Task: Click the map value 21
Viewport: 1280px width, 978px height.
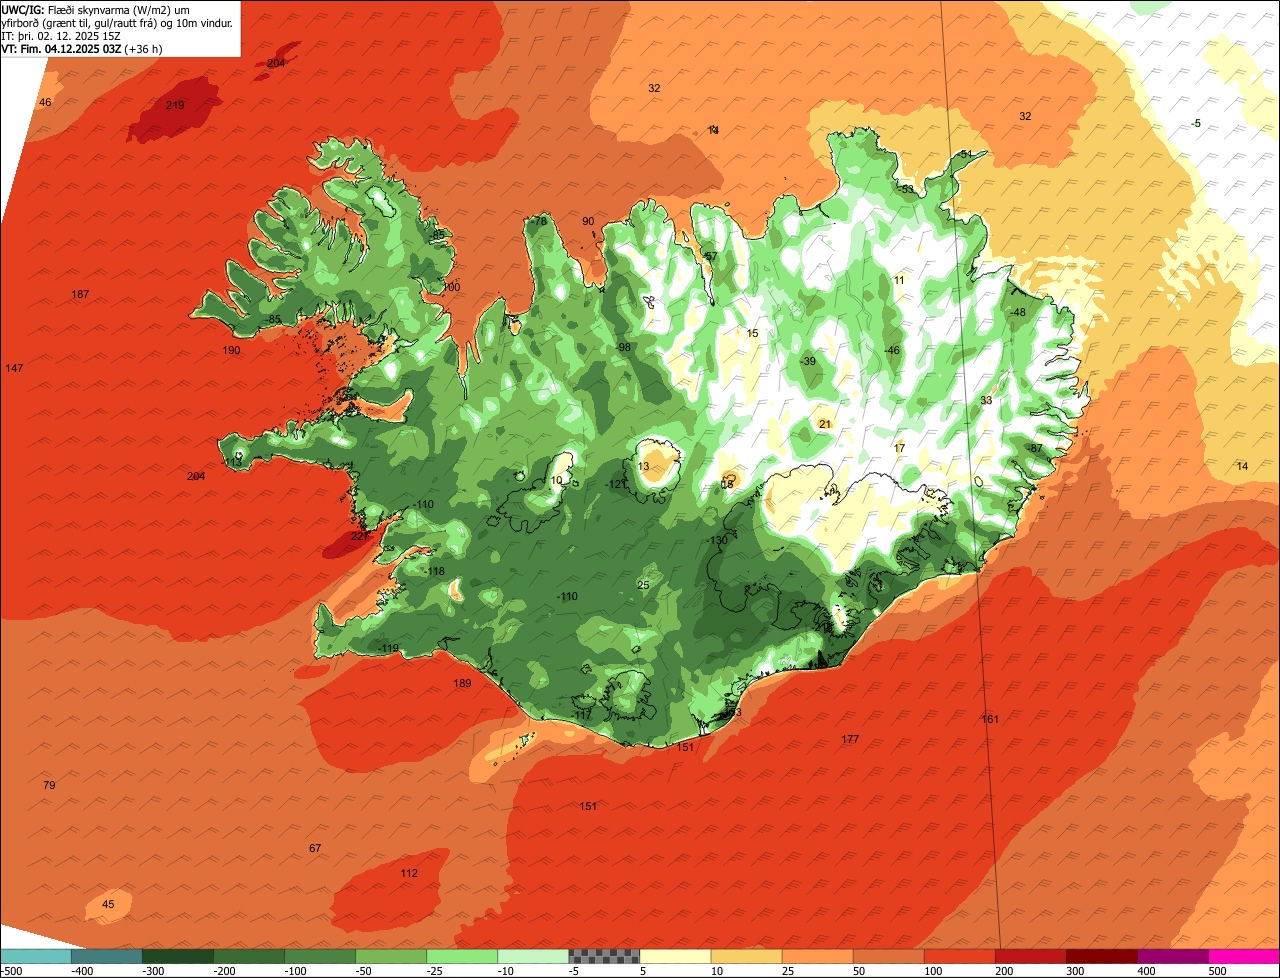Action: click(x=825, y=425)
